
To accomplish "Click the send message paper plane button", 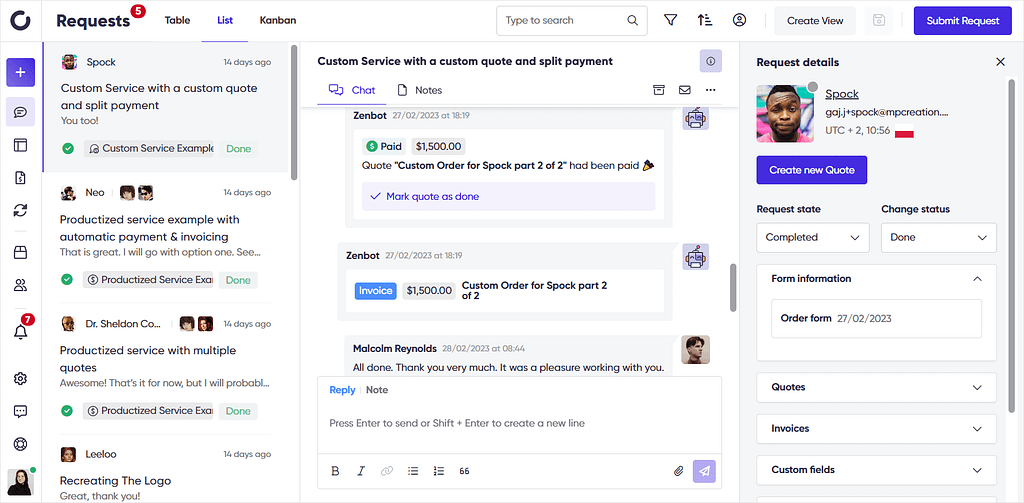I will 704,471.
